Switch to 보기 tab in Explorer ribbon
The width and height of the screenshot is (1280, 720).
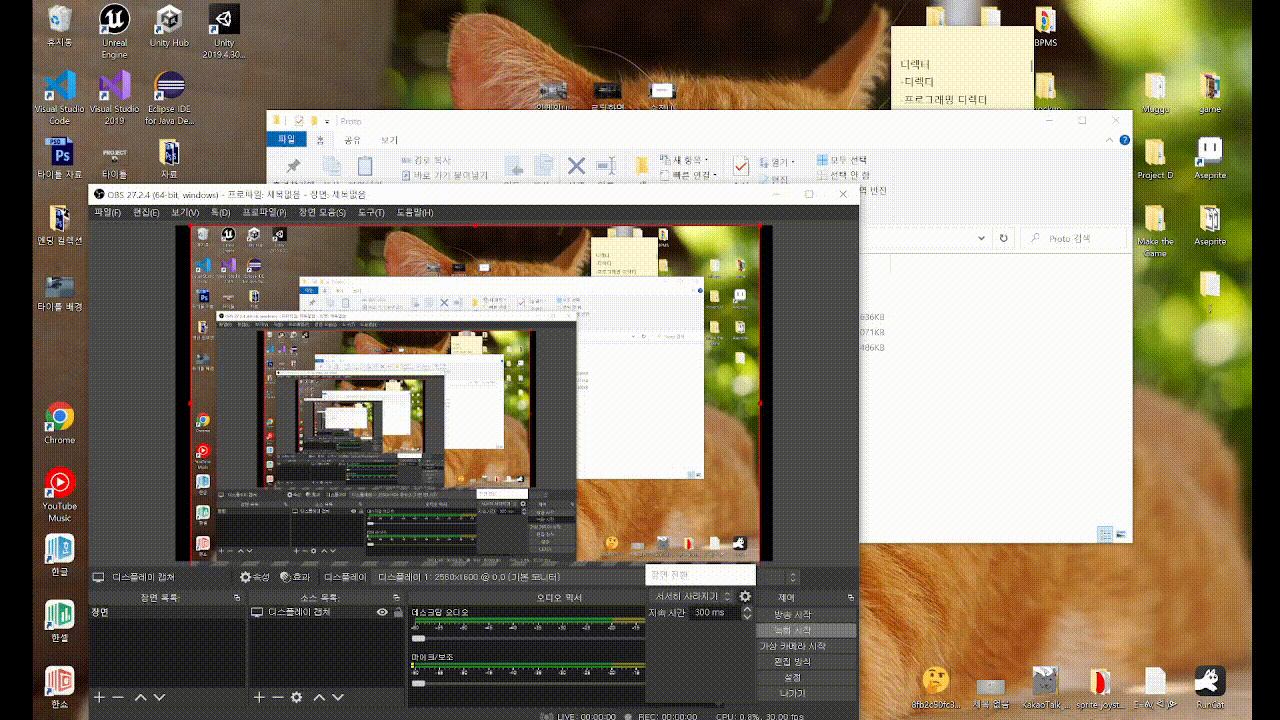tap(389, 140)
